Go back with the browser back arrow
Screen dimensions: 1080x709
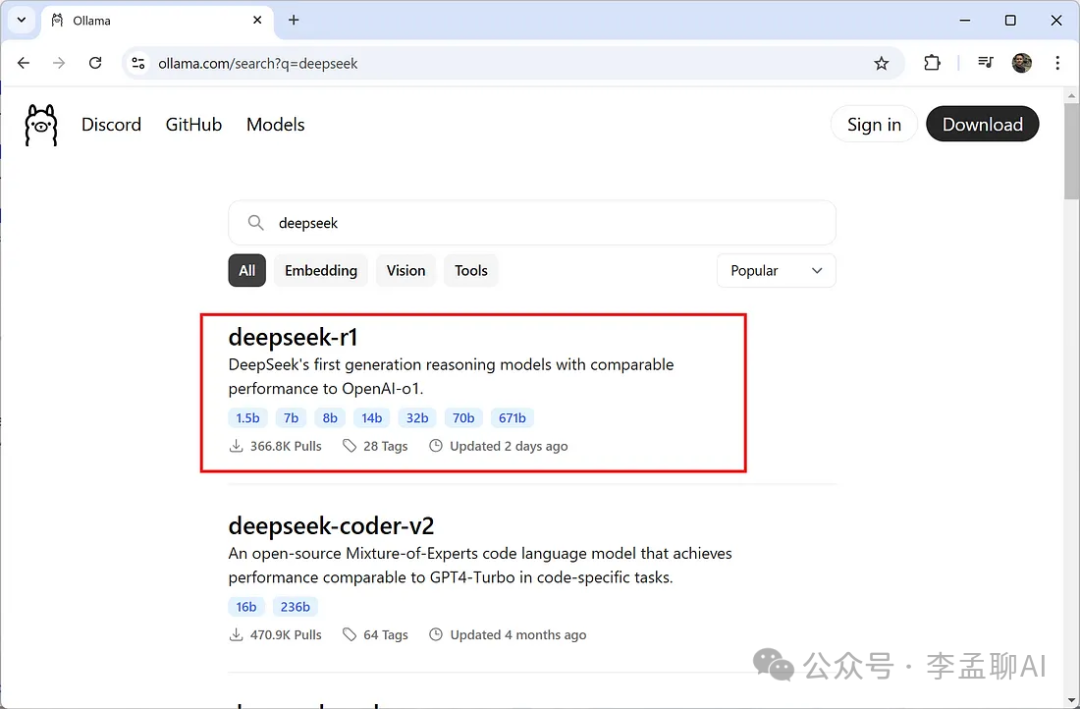click(23, 63)
